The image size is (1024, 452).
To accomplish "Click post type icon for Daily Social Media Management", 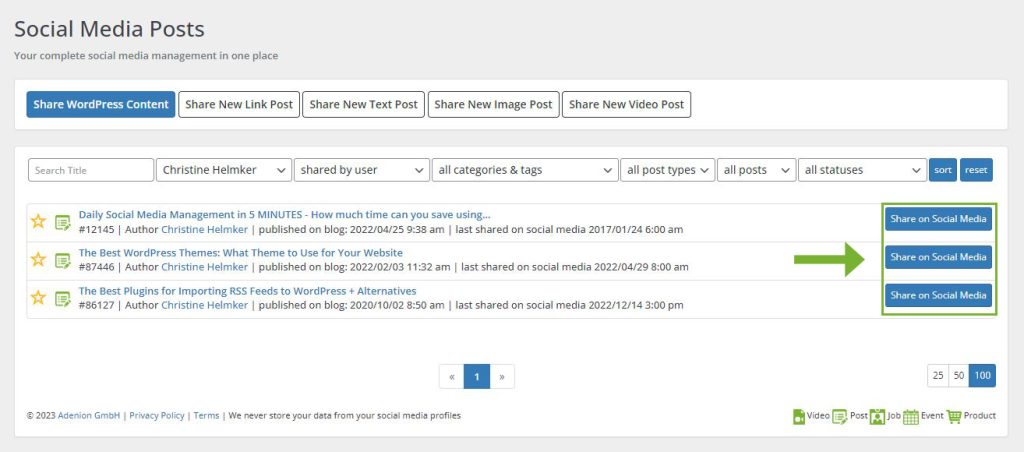I will click(63, 222).
